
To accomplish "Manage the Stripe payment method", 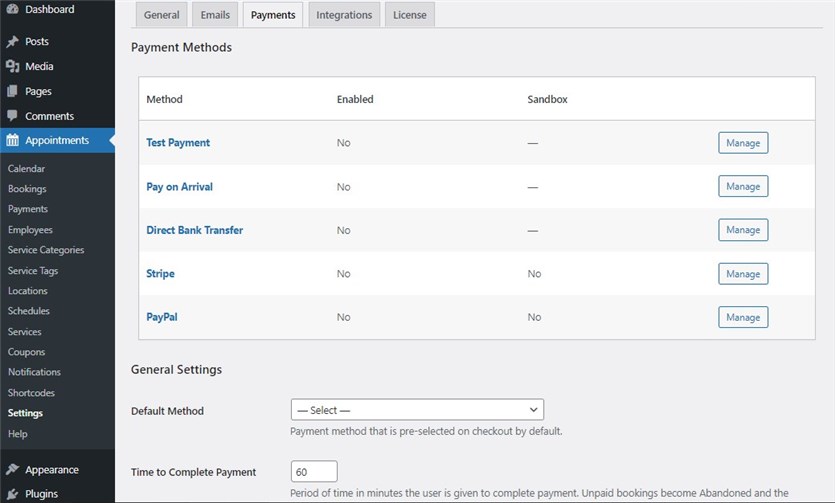I will [743, 274].
